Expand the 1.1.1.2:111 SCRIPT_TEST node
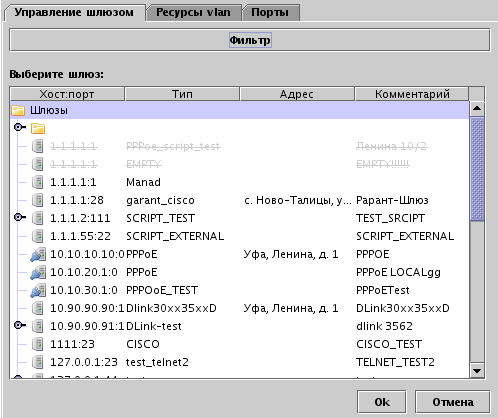498x418 pixels. 19,217
